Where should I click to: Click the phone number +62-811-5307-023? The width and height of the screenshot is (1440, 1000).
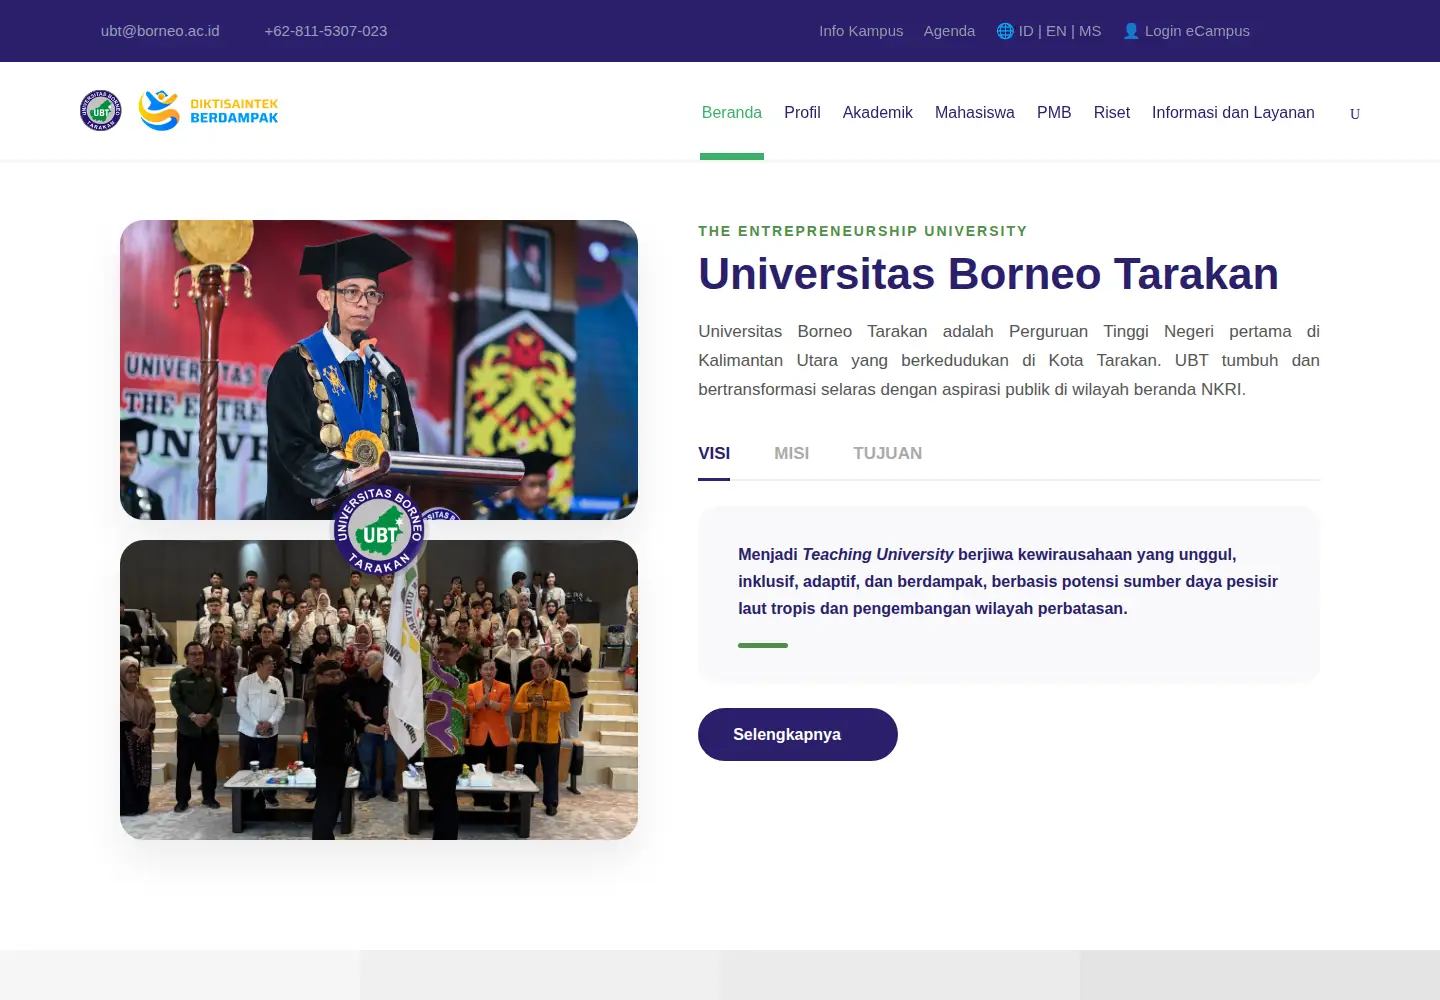click(326, 31)
